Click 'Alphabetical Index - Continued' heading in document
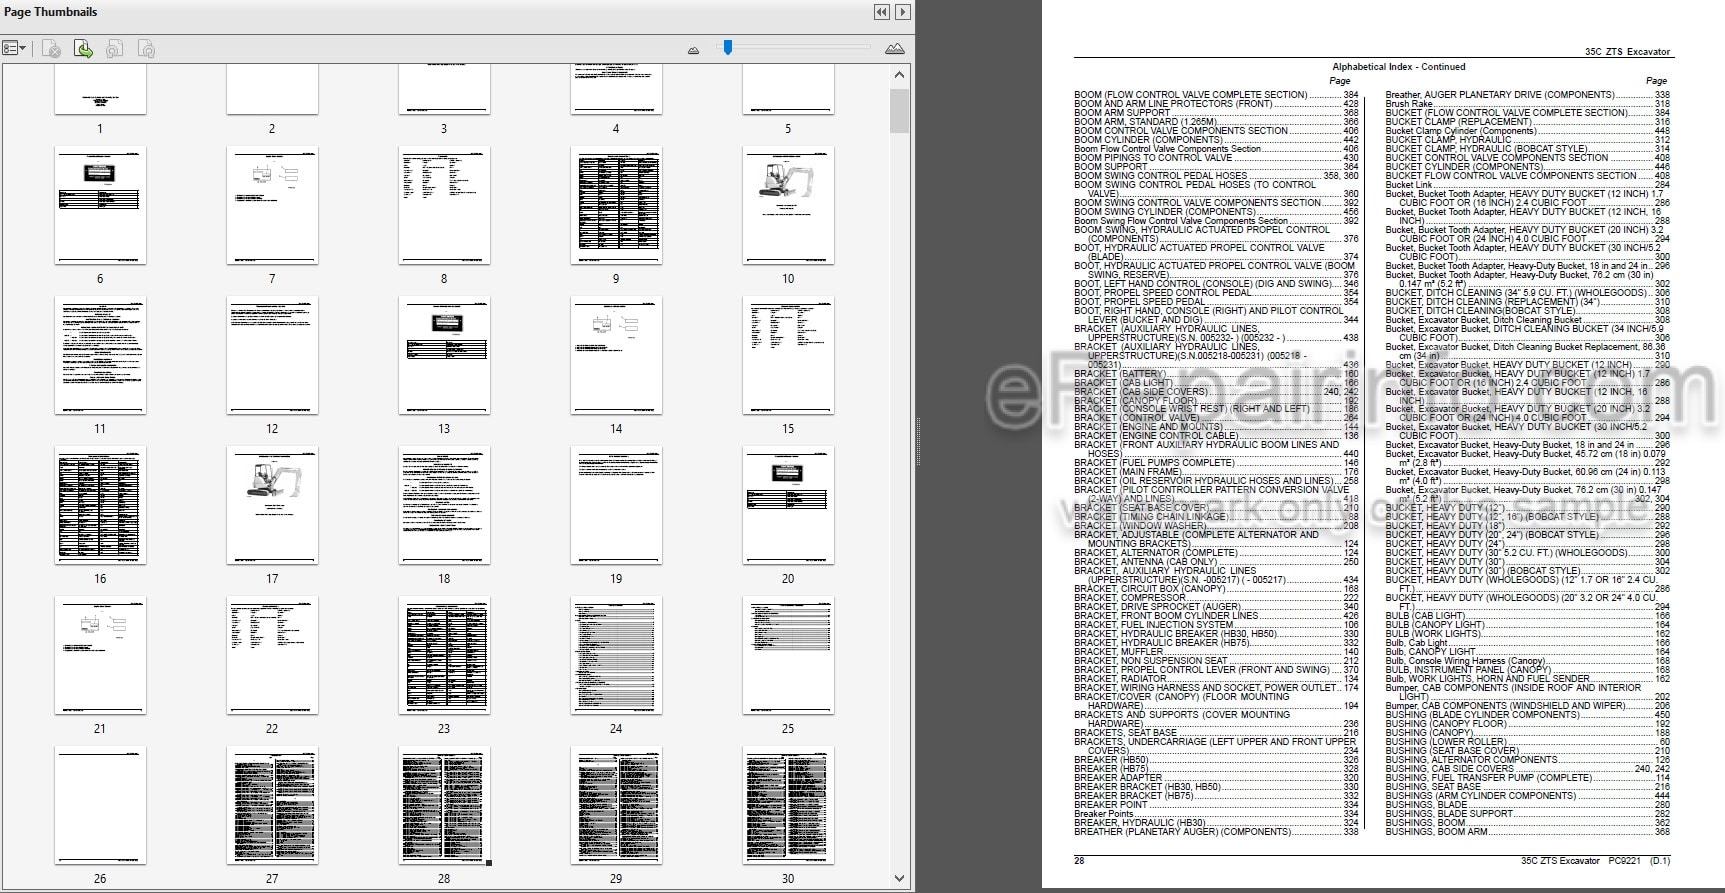 tap(1399, 67)
